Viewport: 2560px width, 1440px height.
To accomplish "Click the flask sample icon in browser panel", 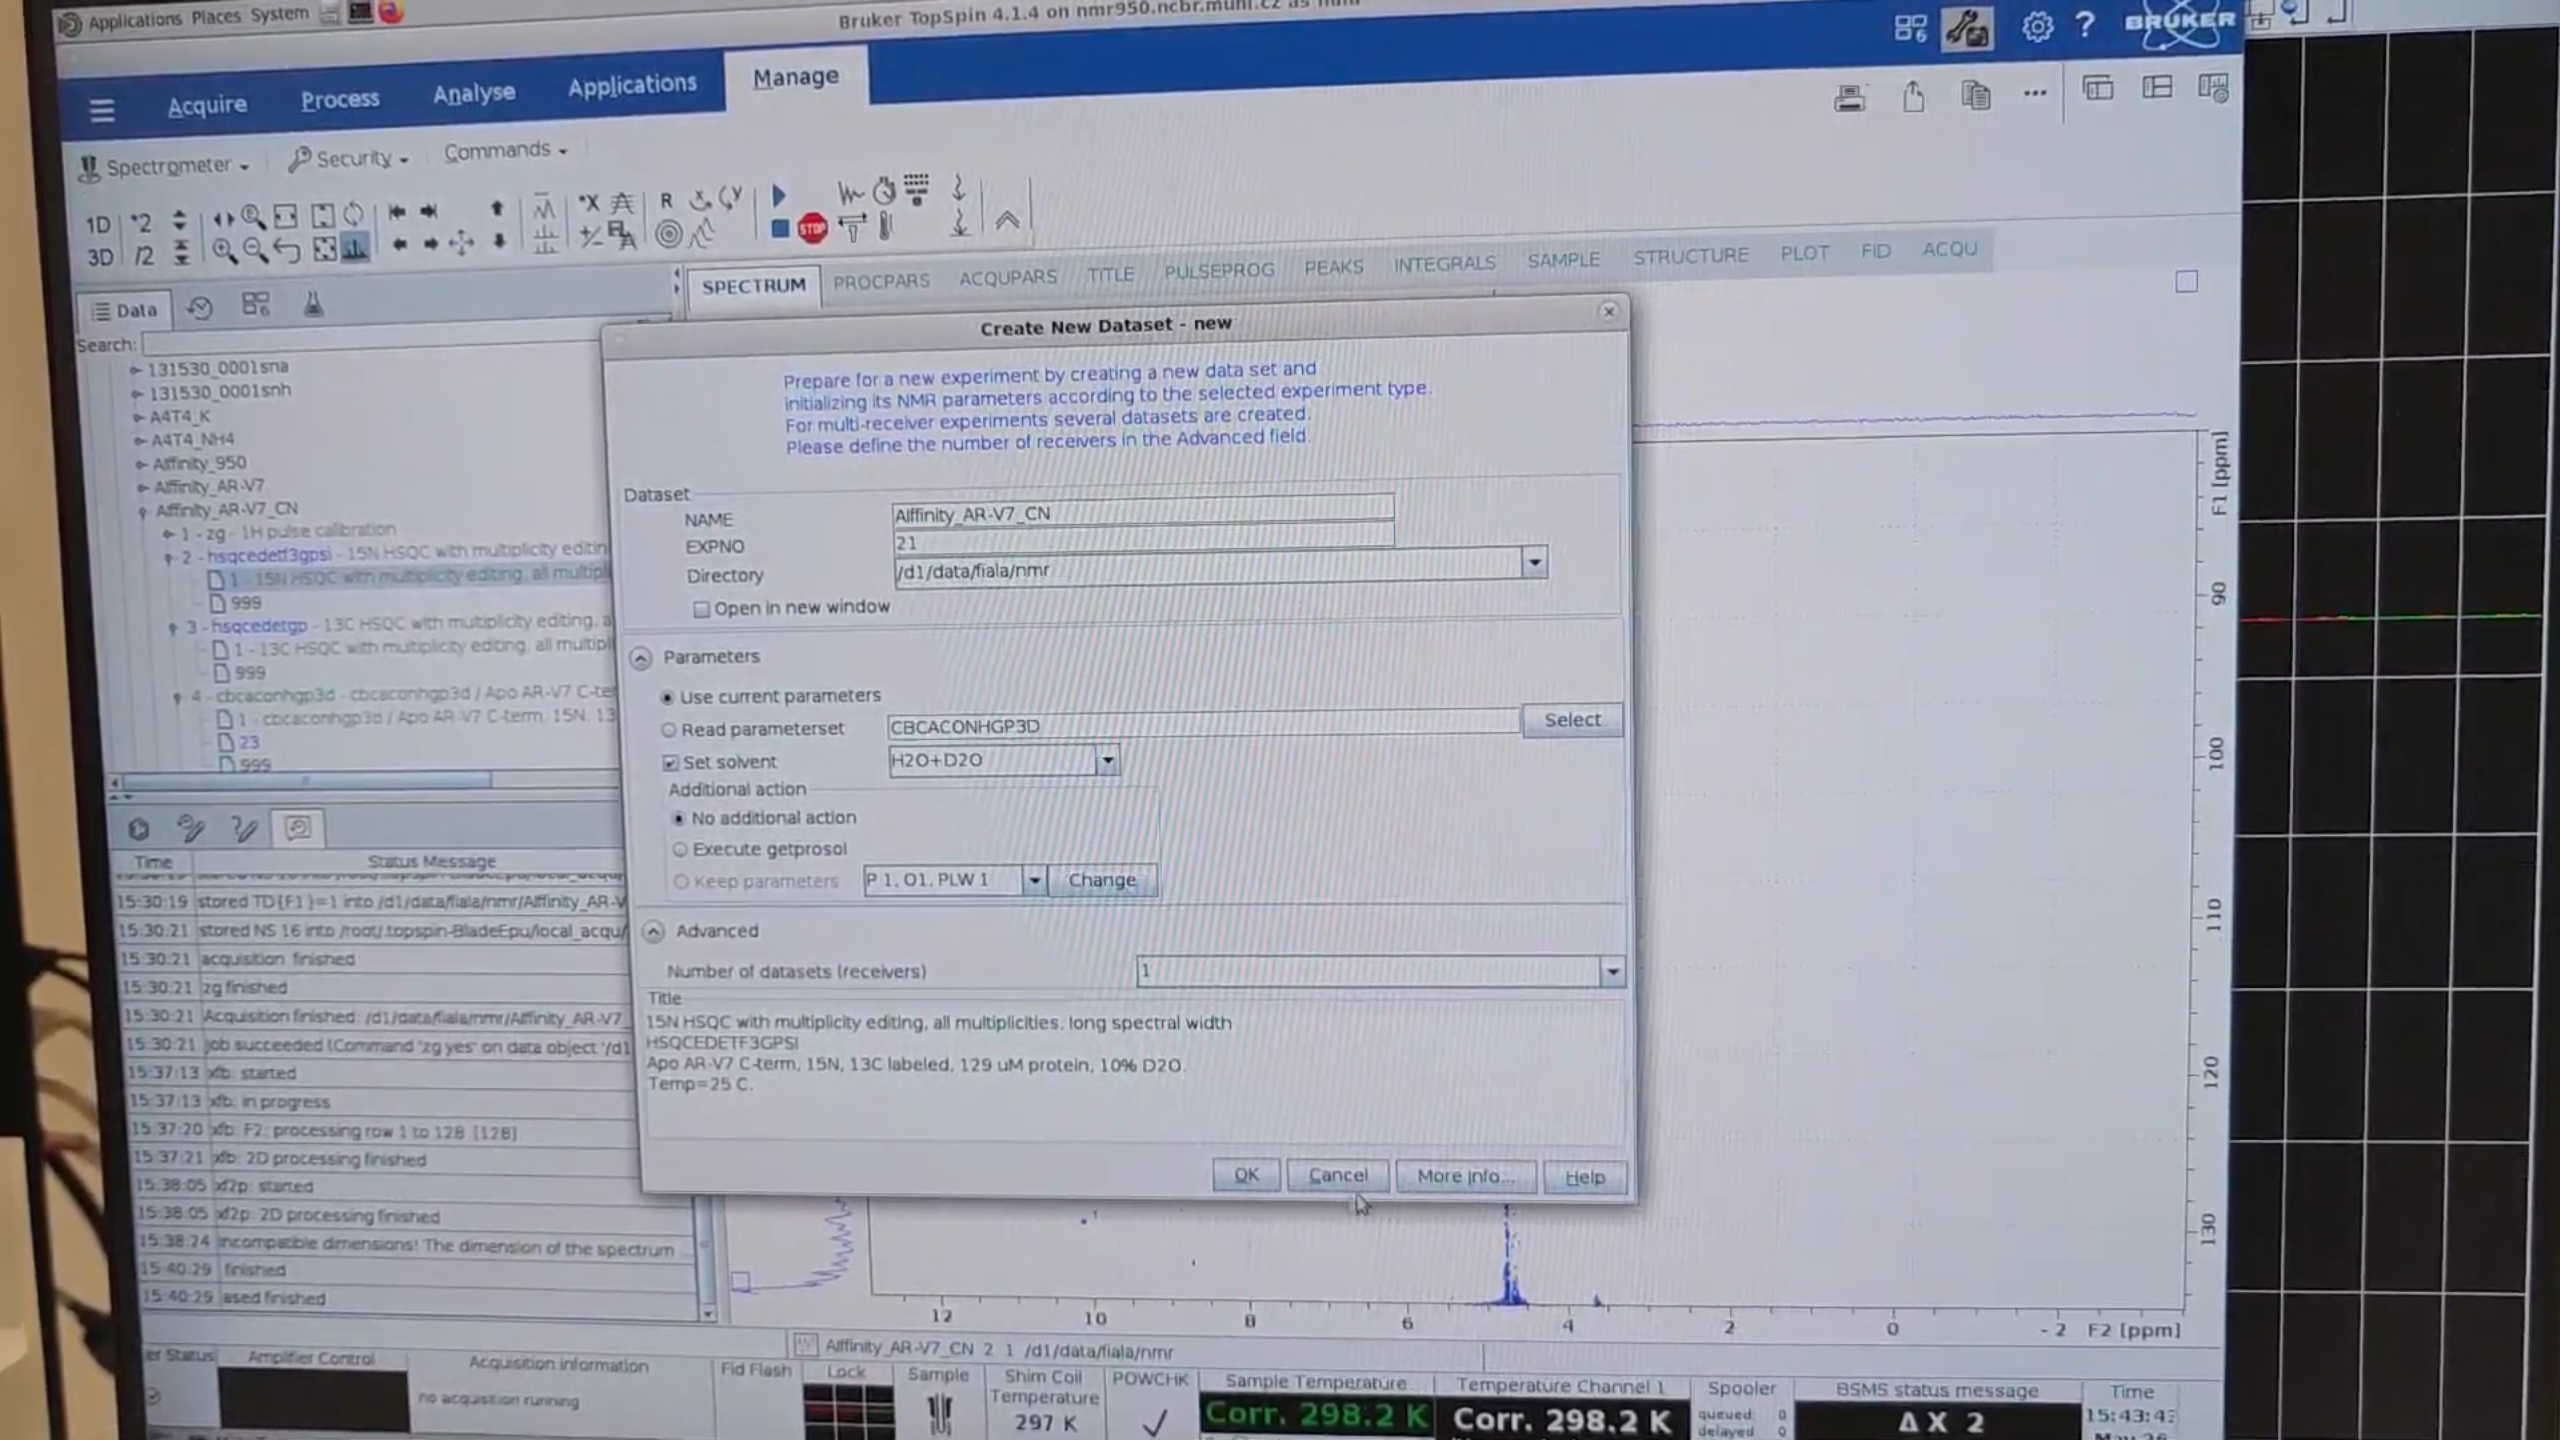I will pyautogui.click(x=313, y=305).
